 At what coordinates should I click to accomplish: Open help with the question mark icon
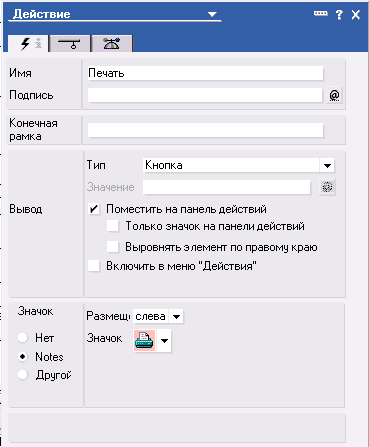[x=339, y=15]
